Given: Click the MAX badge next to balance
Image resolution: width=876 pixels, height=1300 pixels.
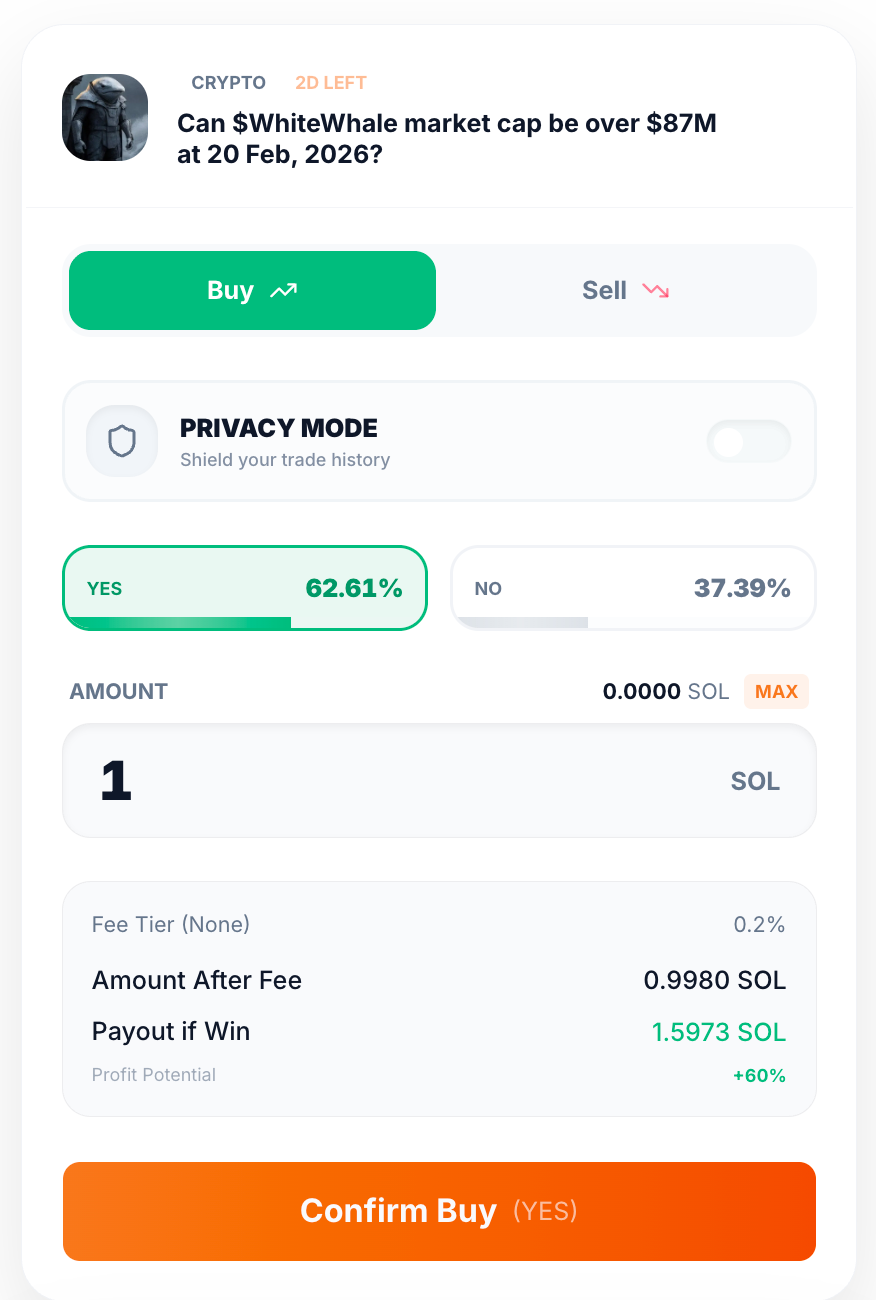Looking at the screenshot, I should [x=776, y=691].
